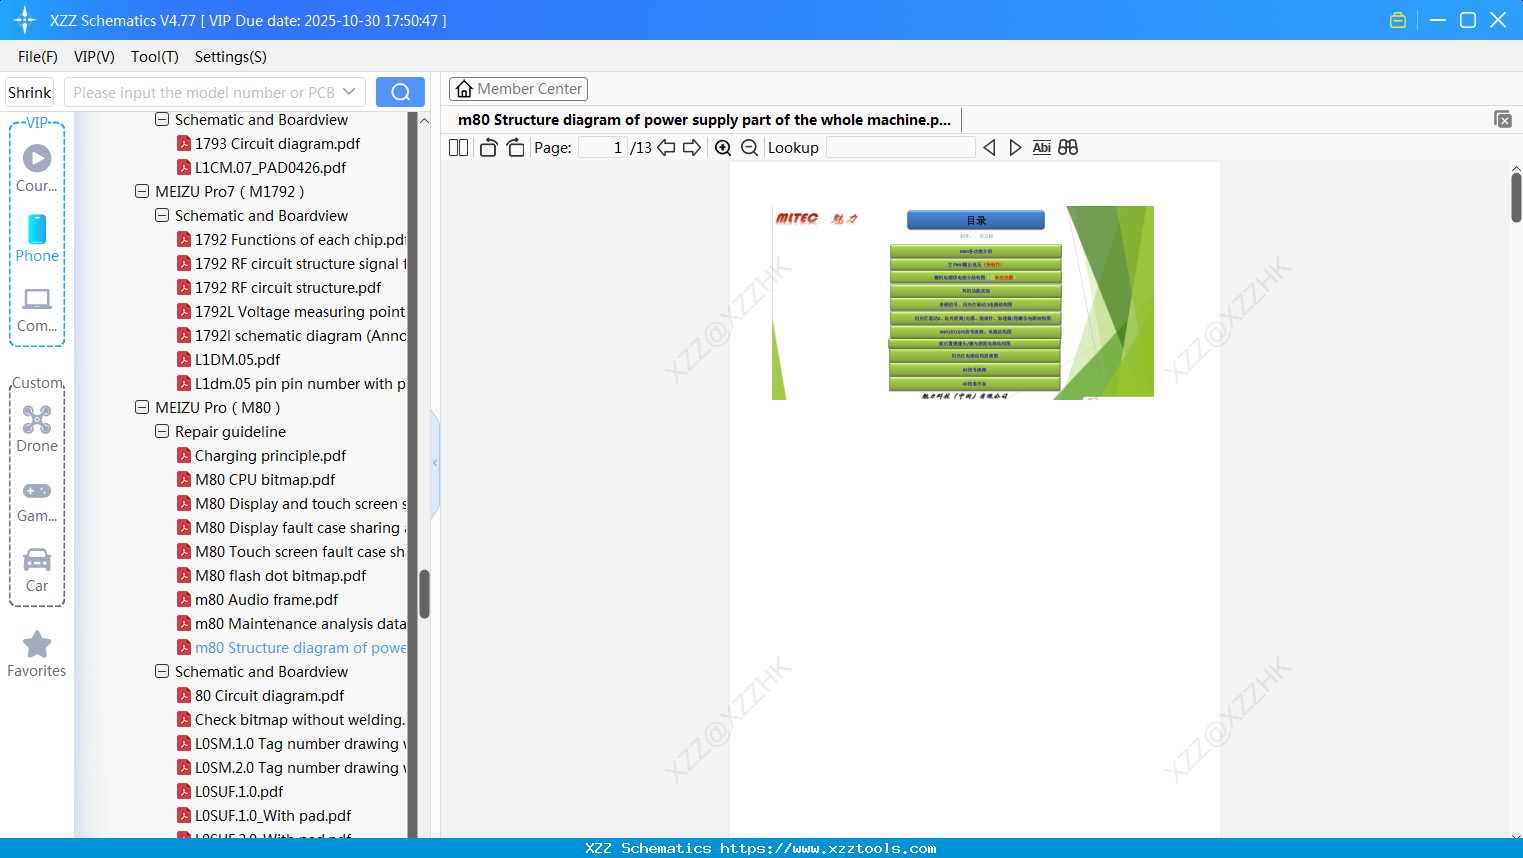This screenshot has width=1523, height=858.
Task: Click the model number search input
Action: [205, 92]
